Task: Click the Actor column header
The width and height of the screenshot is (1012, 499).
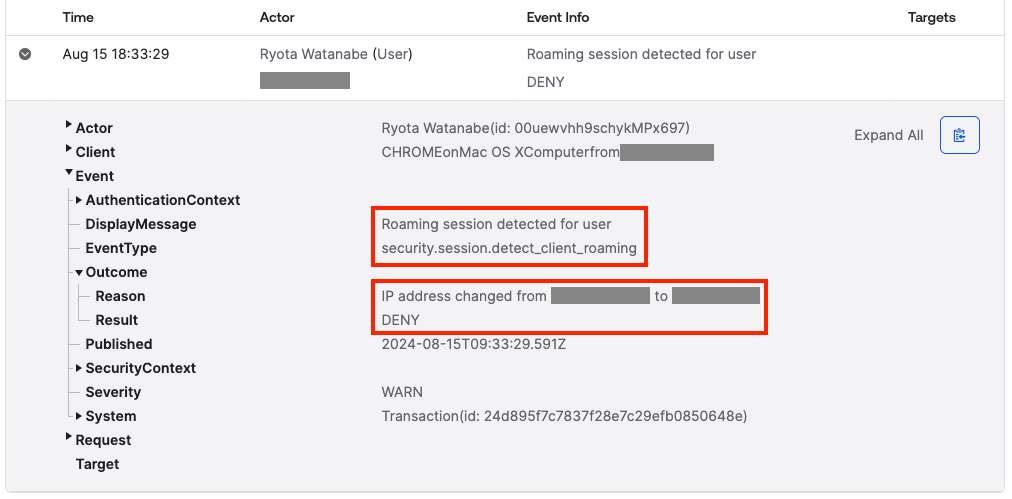Action: (277, 17)
